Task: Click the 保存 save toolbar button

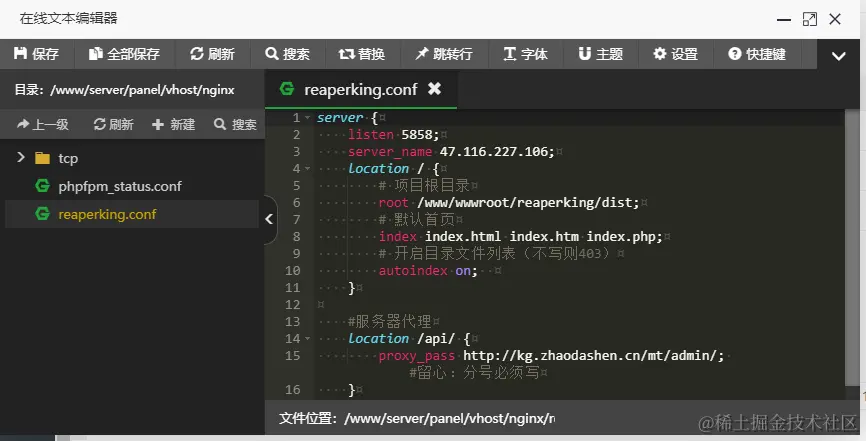Action: (36, 54)
